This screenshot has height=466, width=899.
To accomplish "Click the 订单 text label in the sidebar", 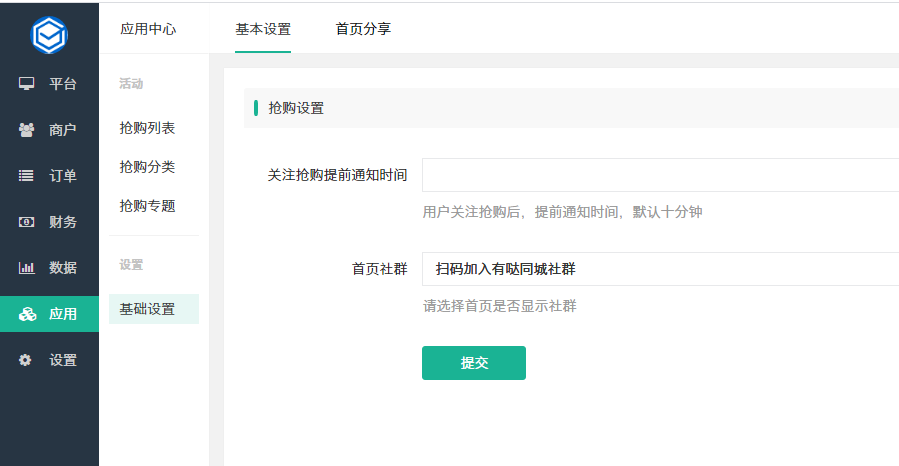I will click(63, 176).
